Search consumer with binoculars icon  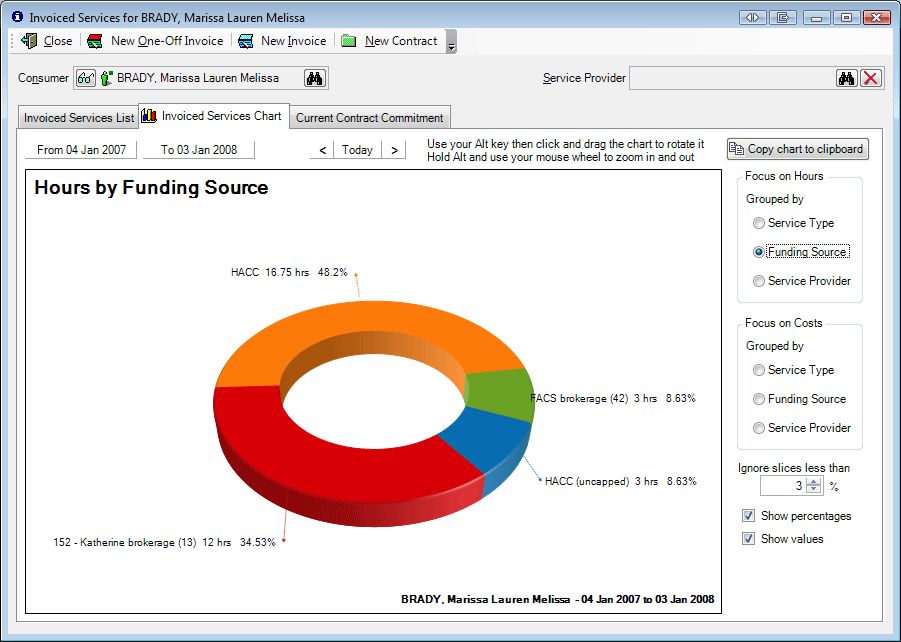click(314, 78)
